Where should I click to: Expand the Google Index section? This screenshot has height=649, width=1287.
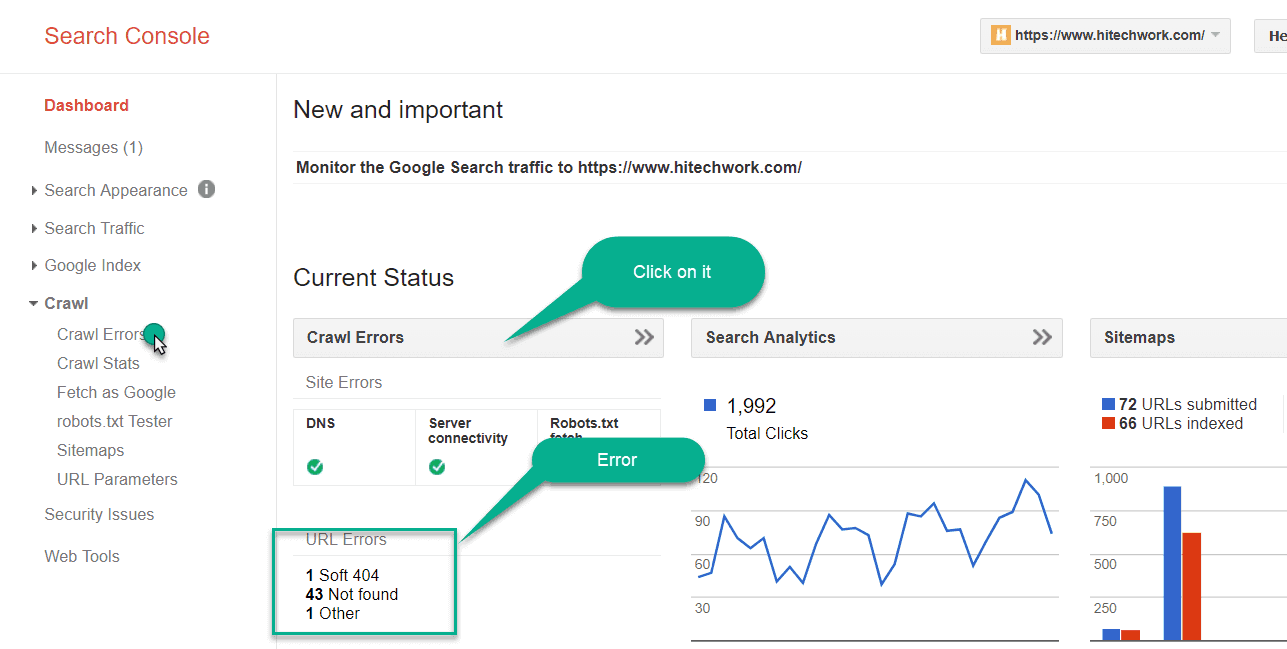(93, 265)
